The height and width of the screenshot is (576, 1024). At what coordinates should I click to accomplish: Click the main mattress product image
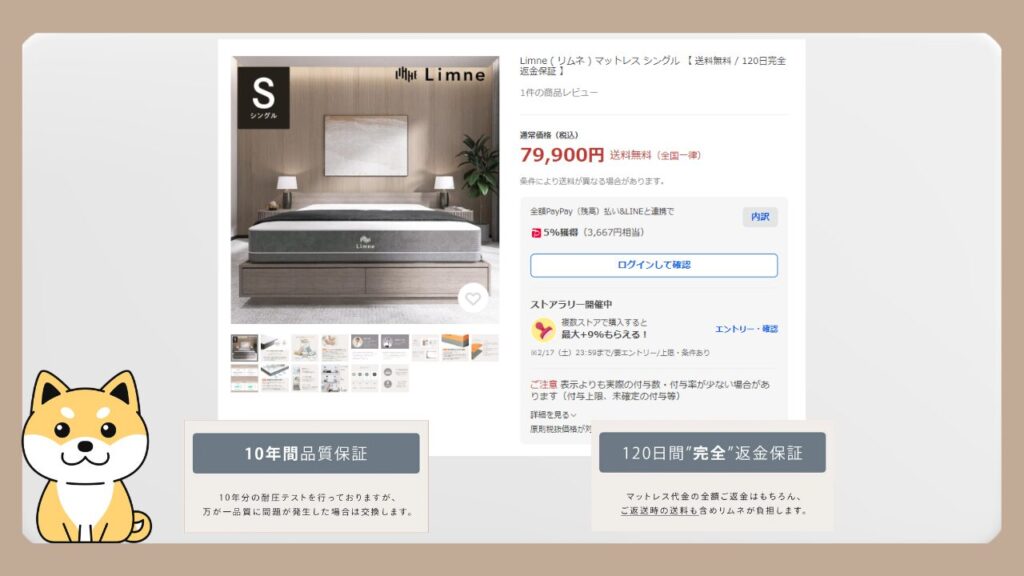365,190
